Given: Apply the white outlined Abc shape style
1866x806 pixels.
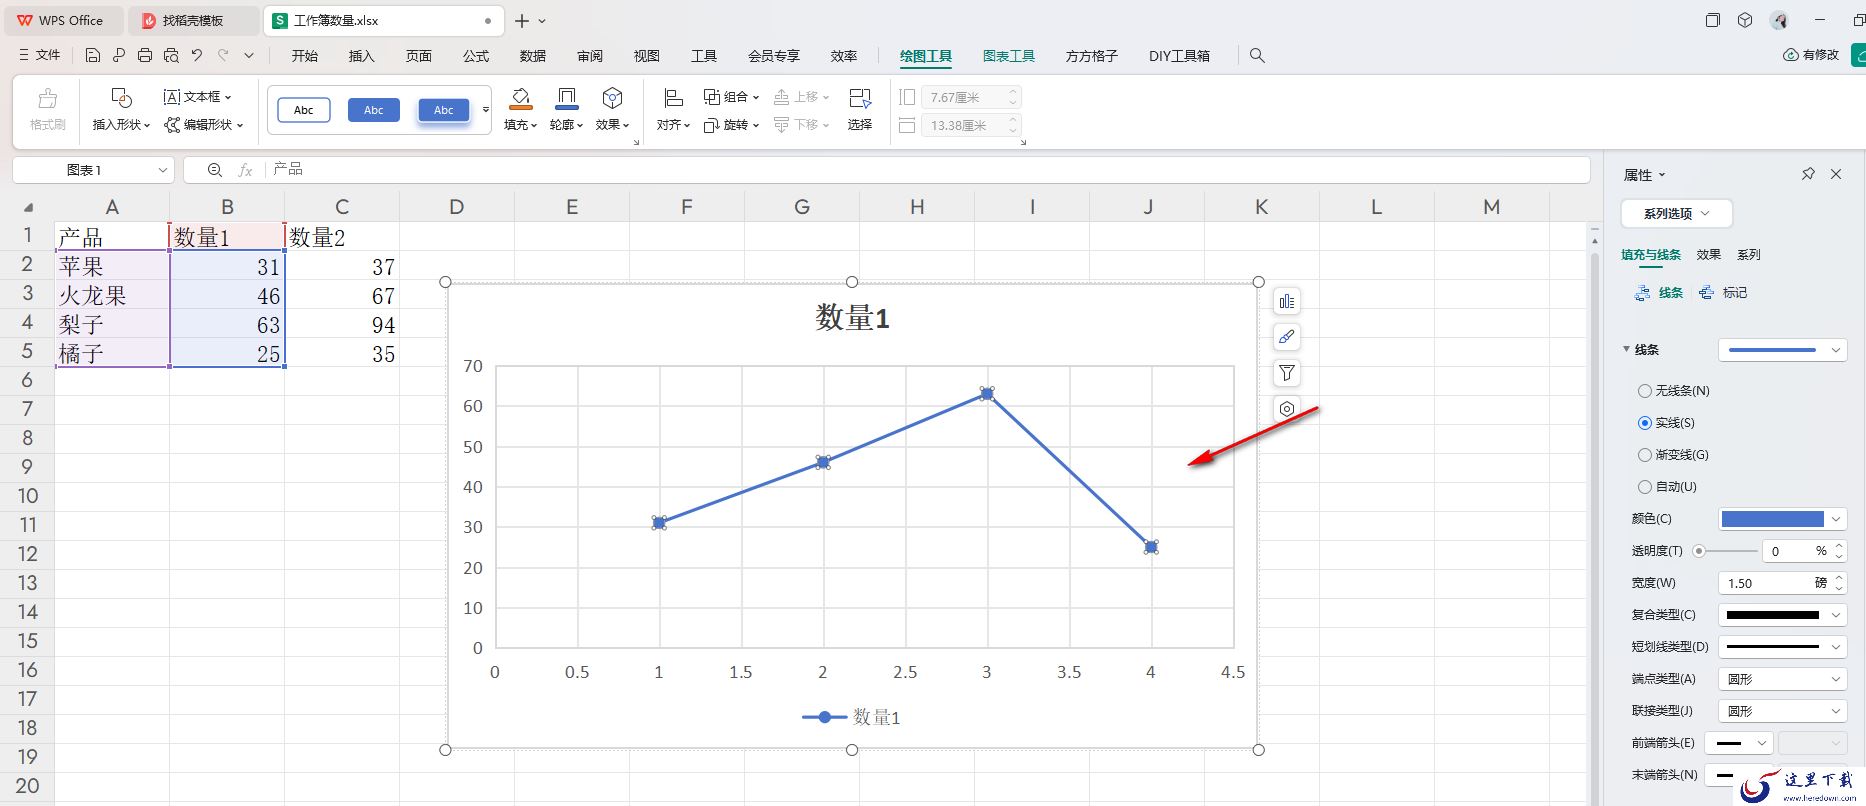Looking at the screenshot, I should pyautogui.click(x=303, y=110).
